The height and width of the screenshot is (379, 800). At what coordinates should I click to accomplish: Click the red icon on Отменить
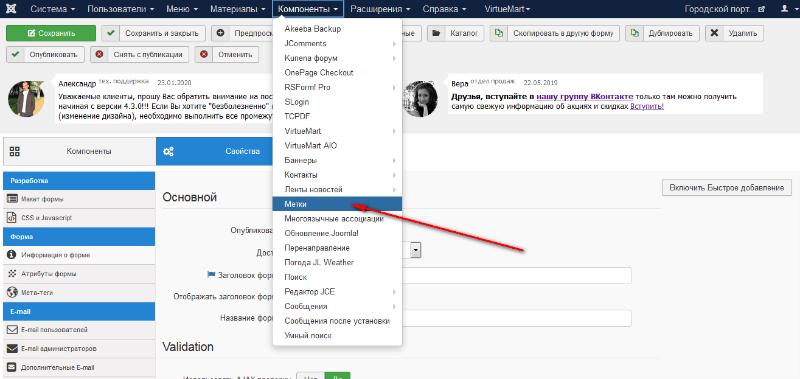204,54
